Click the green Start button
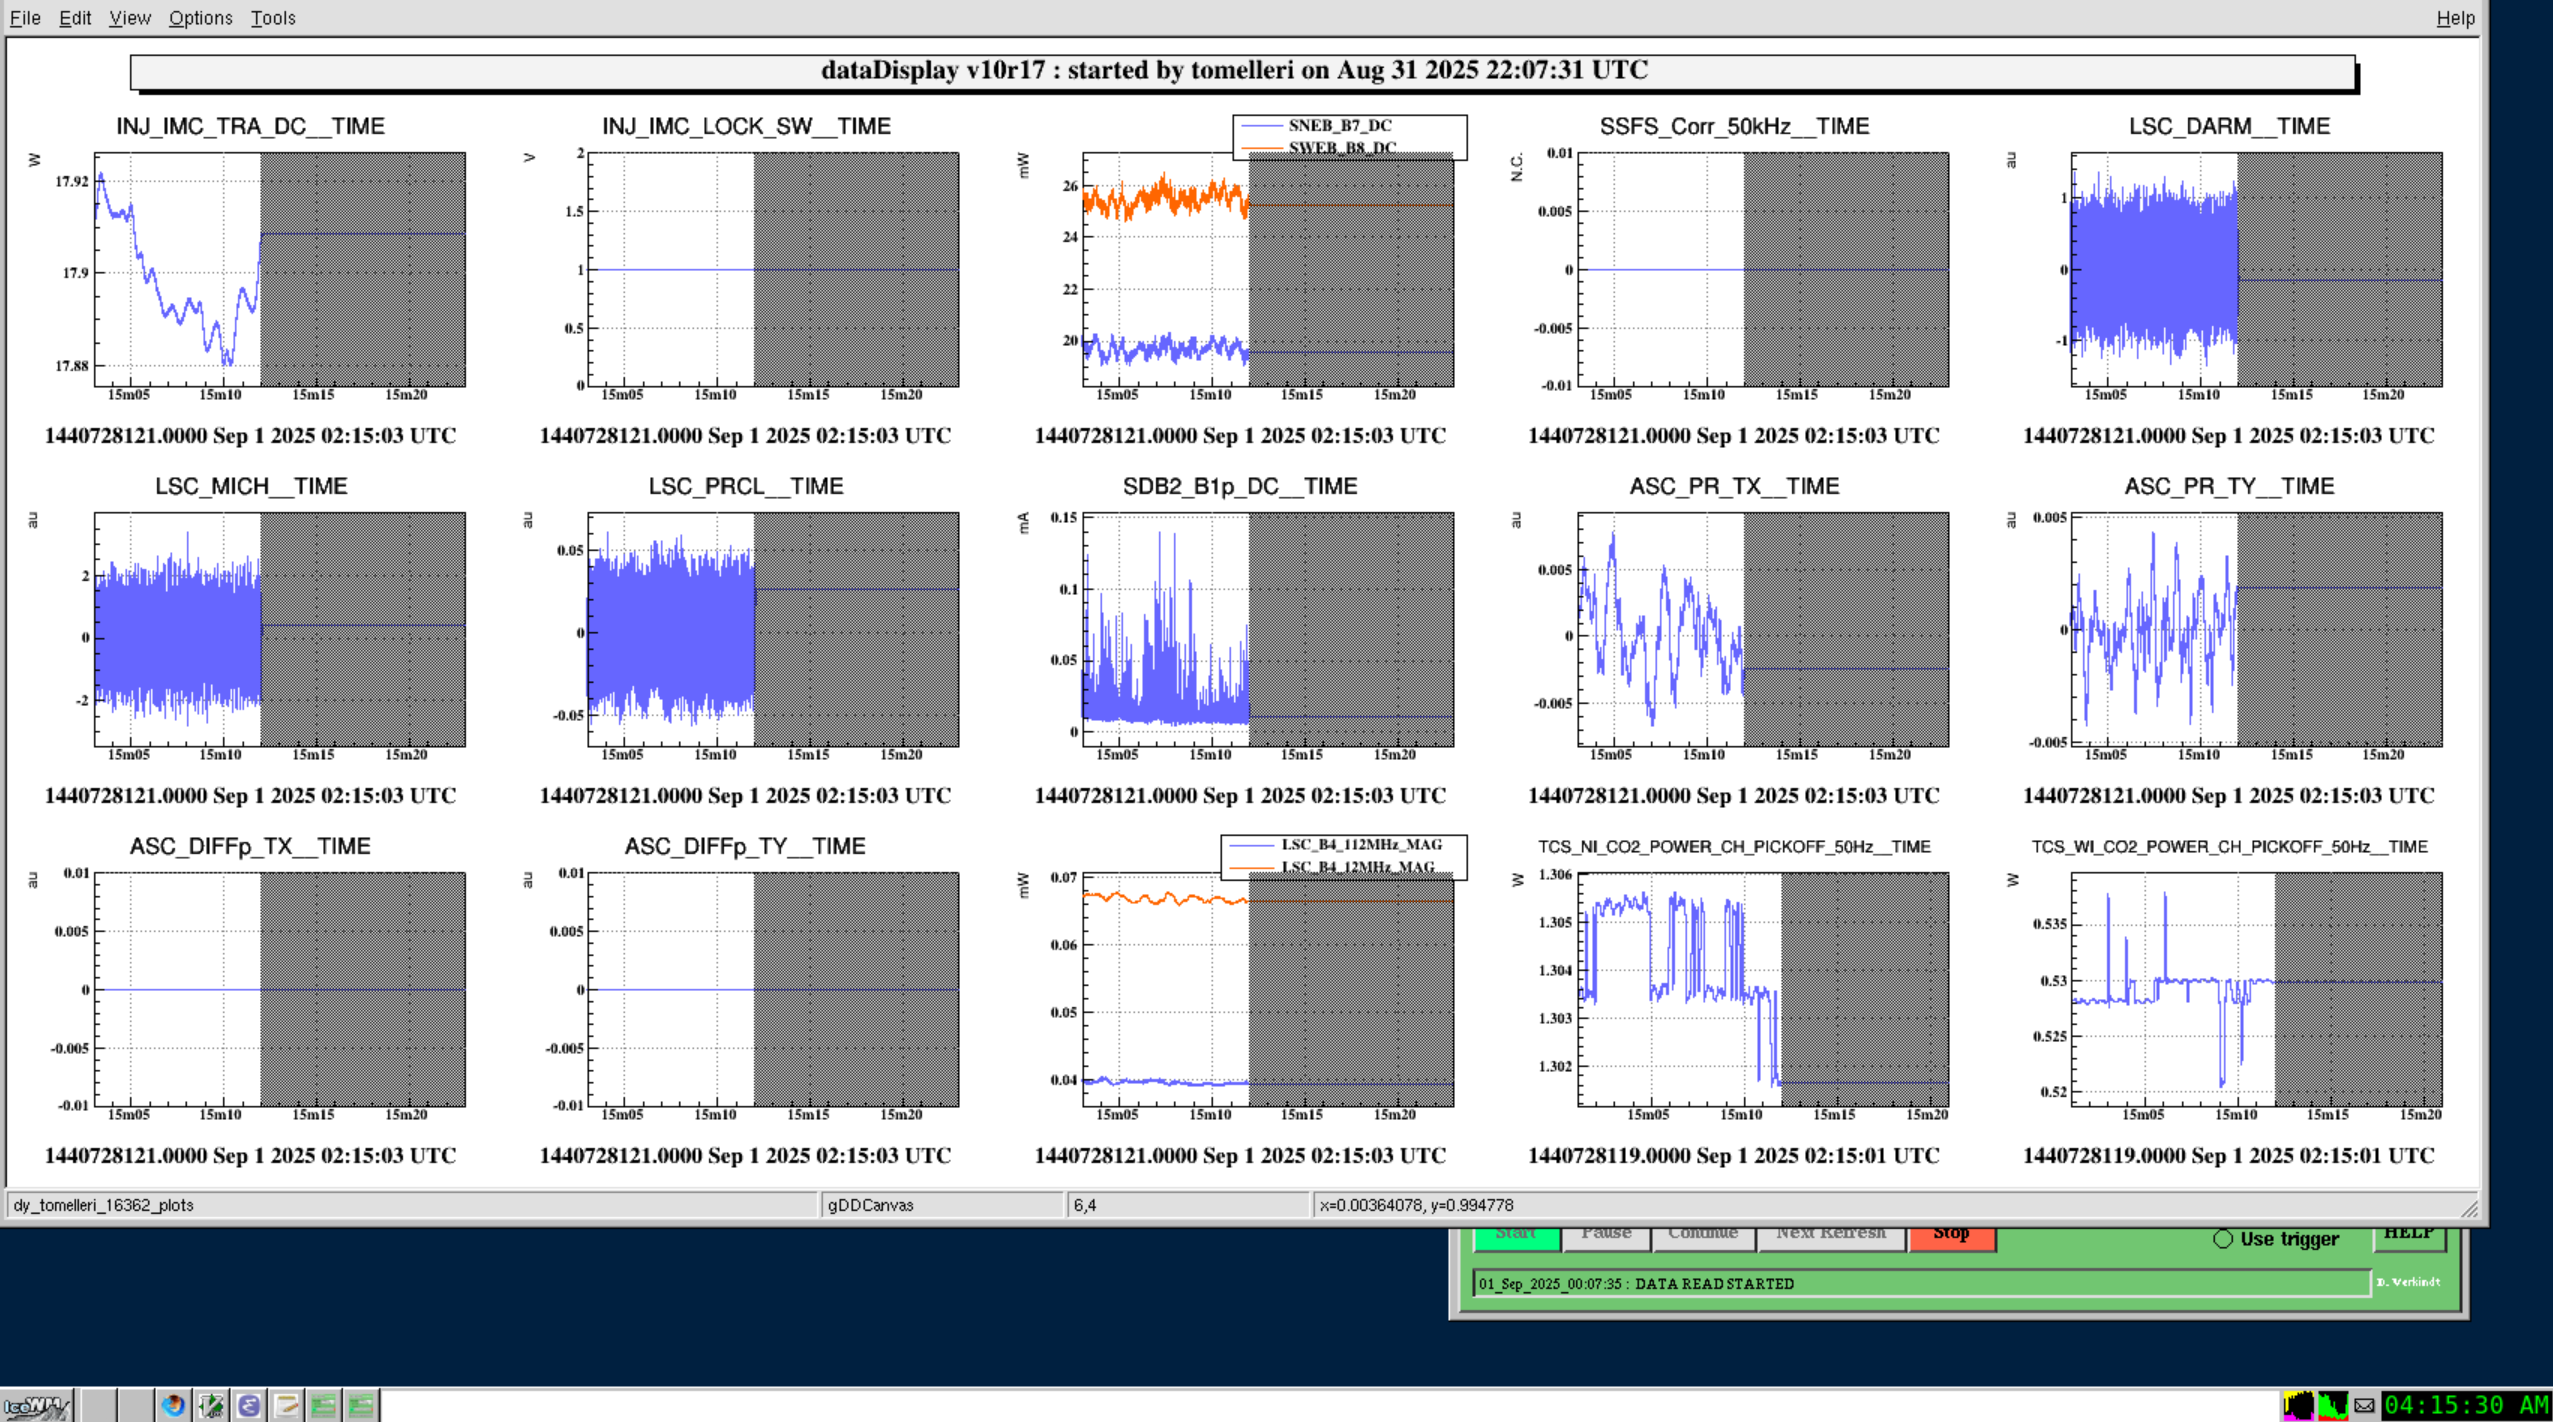 pyautogui.click(x=1516, y=1236)
